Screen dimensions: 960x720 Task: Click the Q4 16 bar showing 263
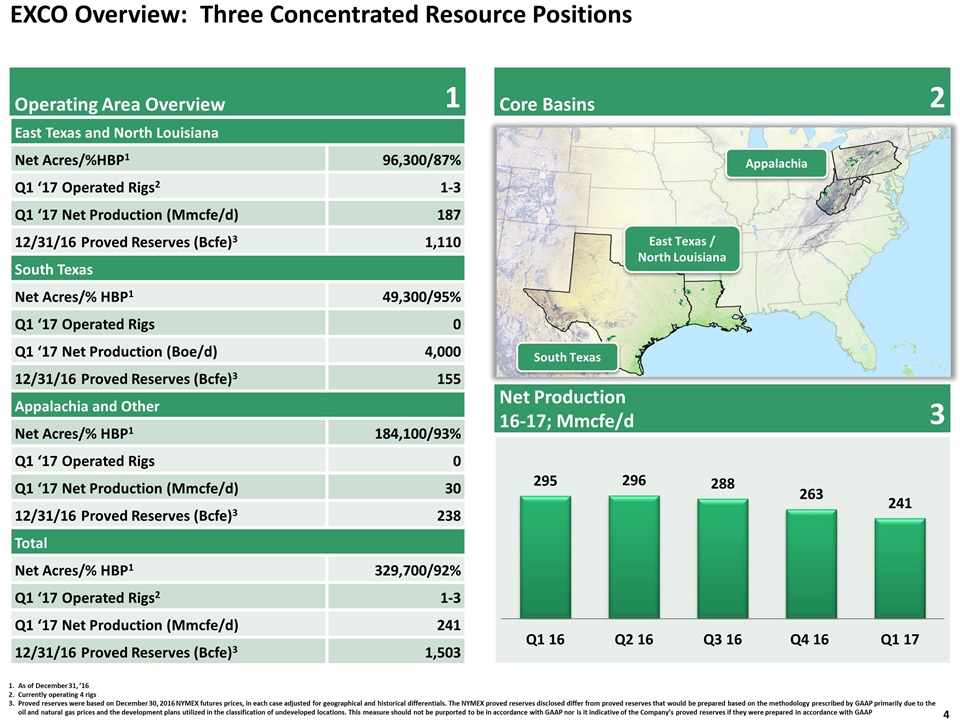coord(811,563)
